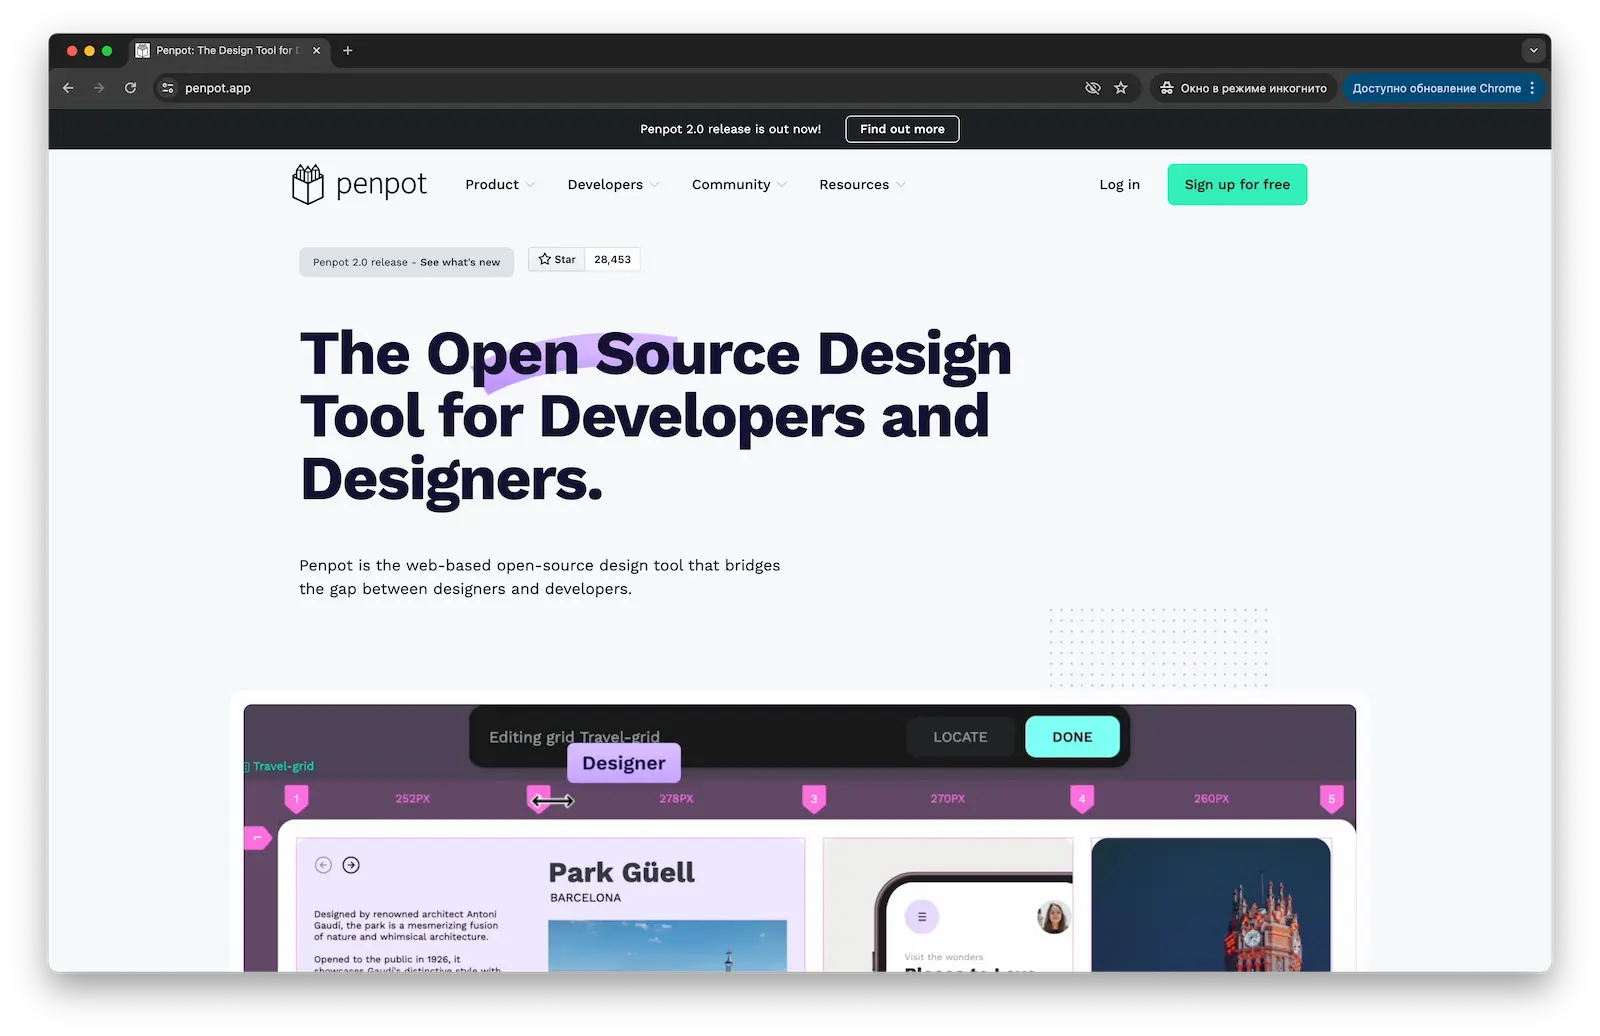The height and width of the screenshot is (1036, 1600).
Task: Click the Designer cursor label
Action: click(624, 763)
